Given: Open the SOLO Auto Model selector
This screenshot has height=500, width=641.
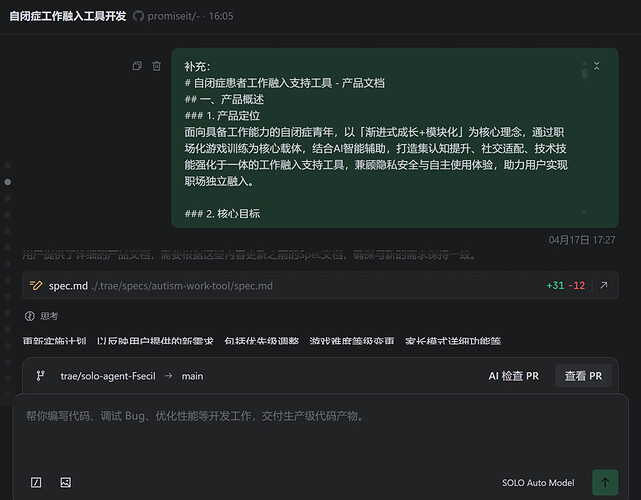Looking at the screenshot, I should click(x=538, y=483).
